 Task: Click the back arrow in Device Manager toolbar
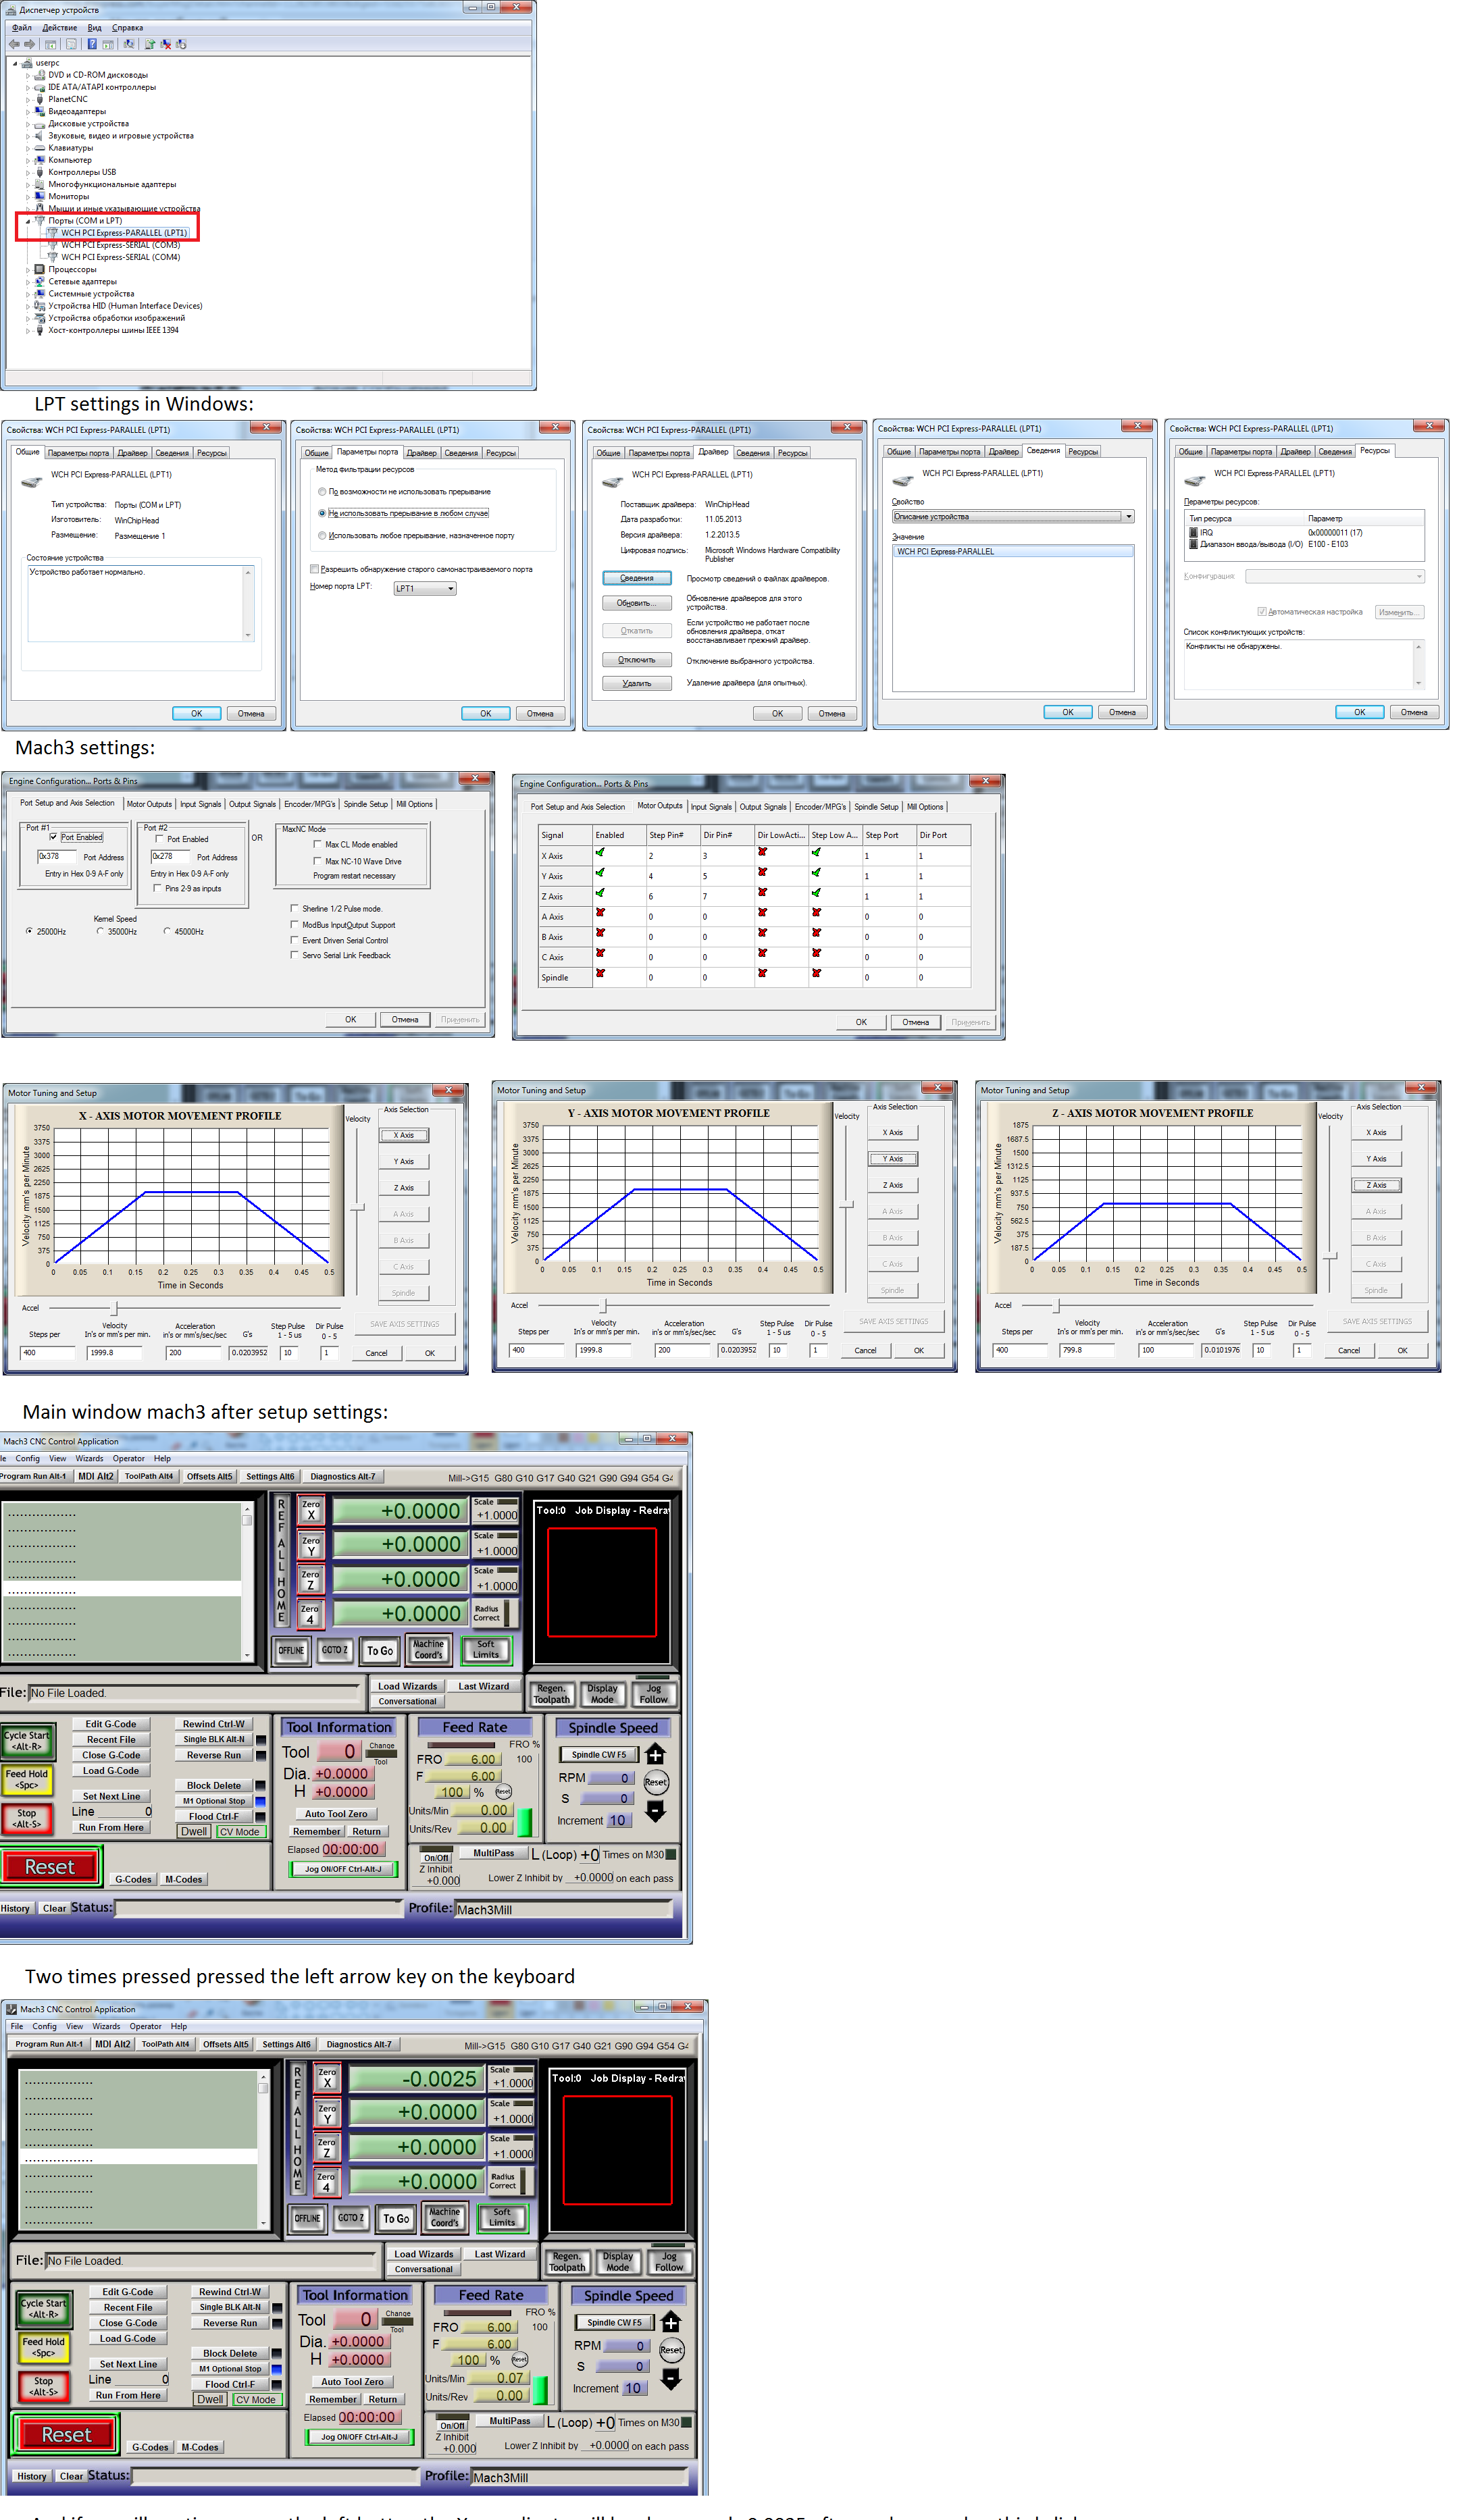[x=14, y=44]
